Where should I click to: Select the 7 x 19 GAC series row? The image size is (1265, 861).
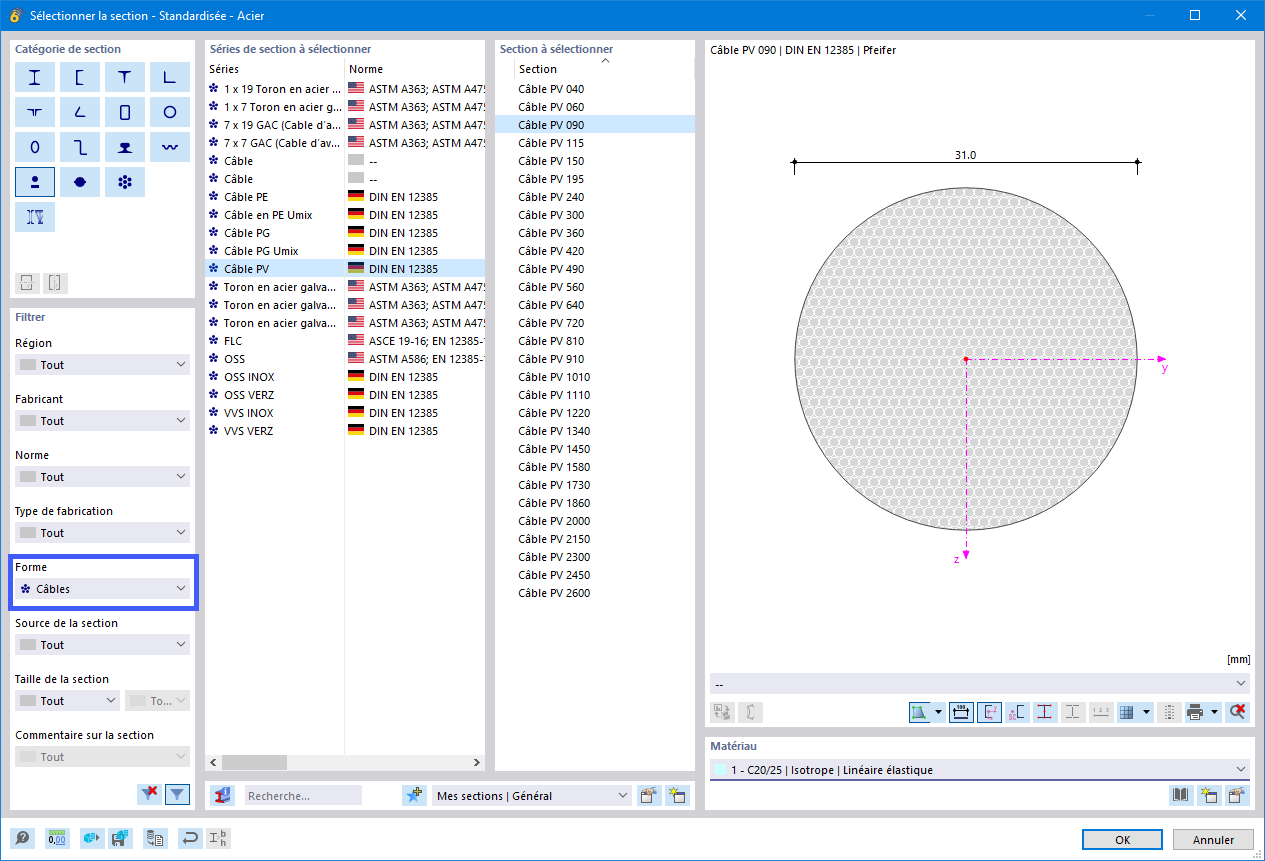pos(345,125)
